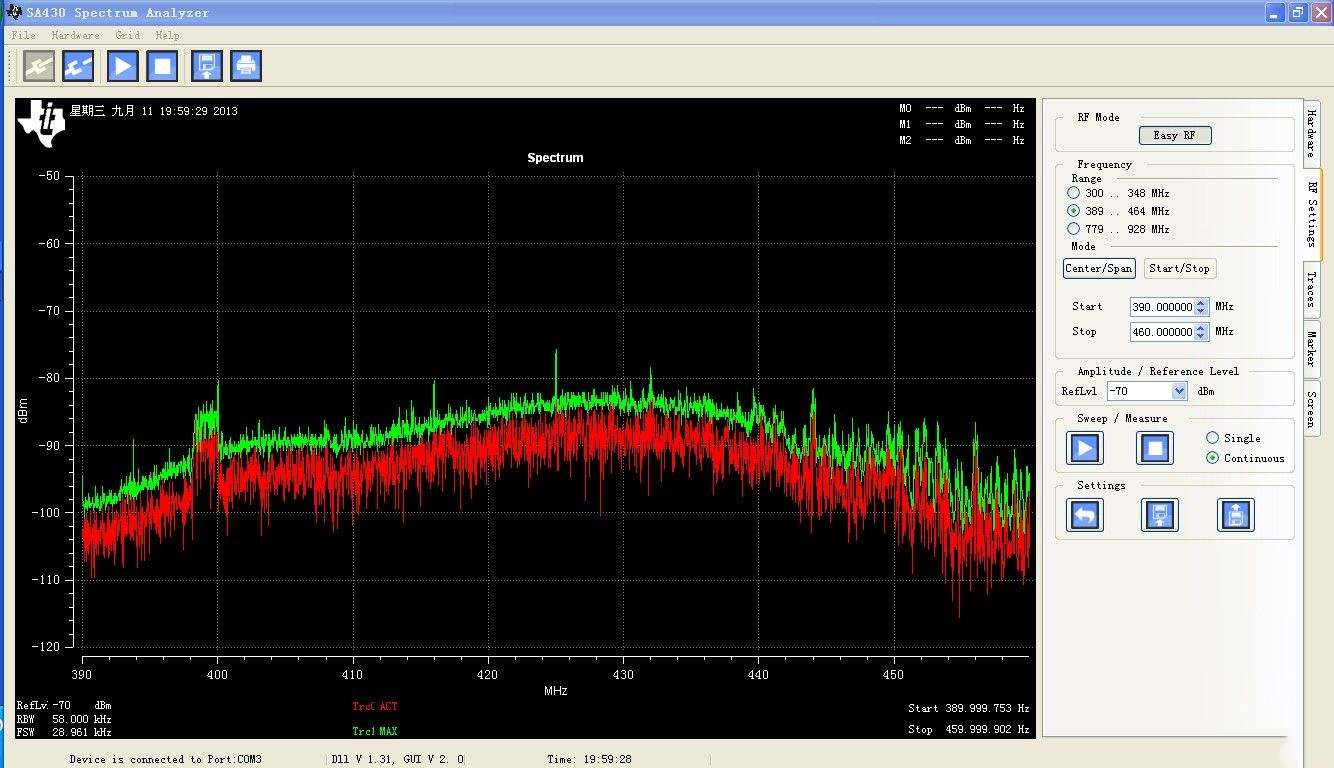Choose Single sweep mode
Viewport: 1334px width, 768px height.
coord(1213,438)
